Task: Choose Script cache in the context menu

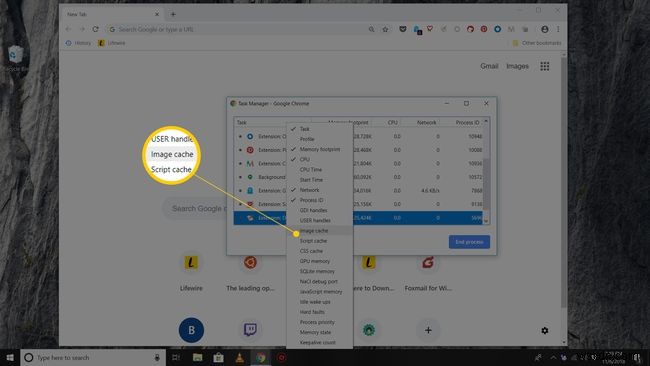Action: click(x=320, y=241)
